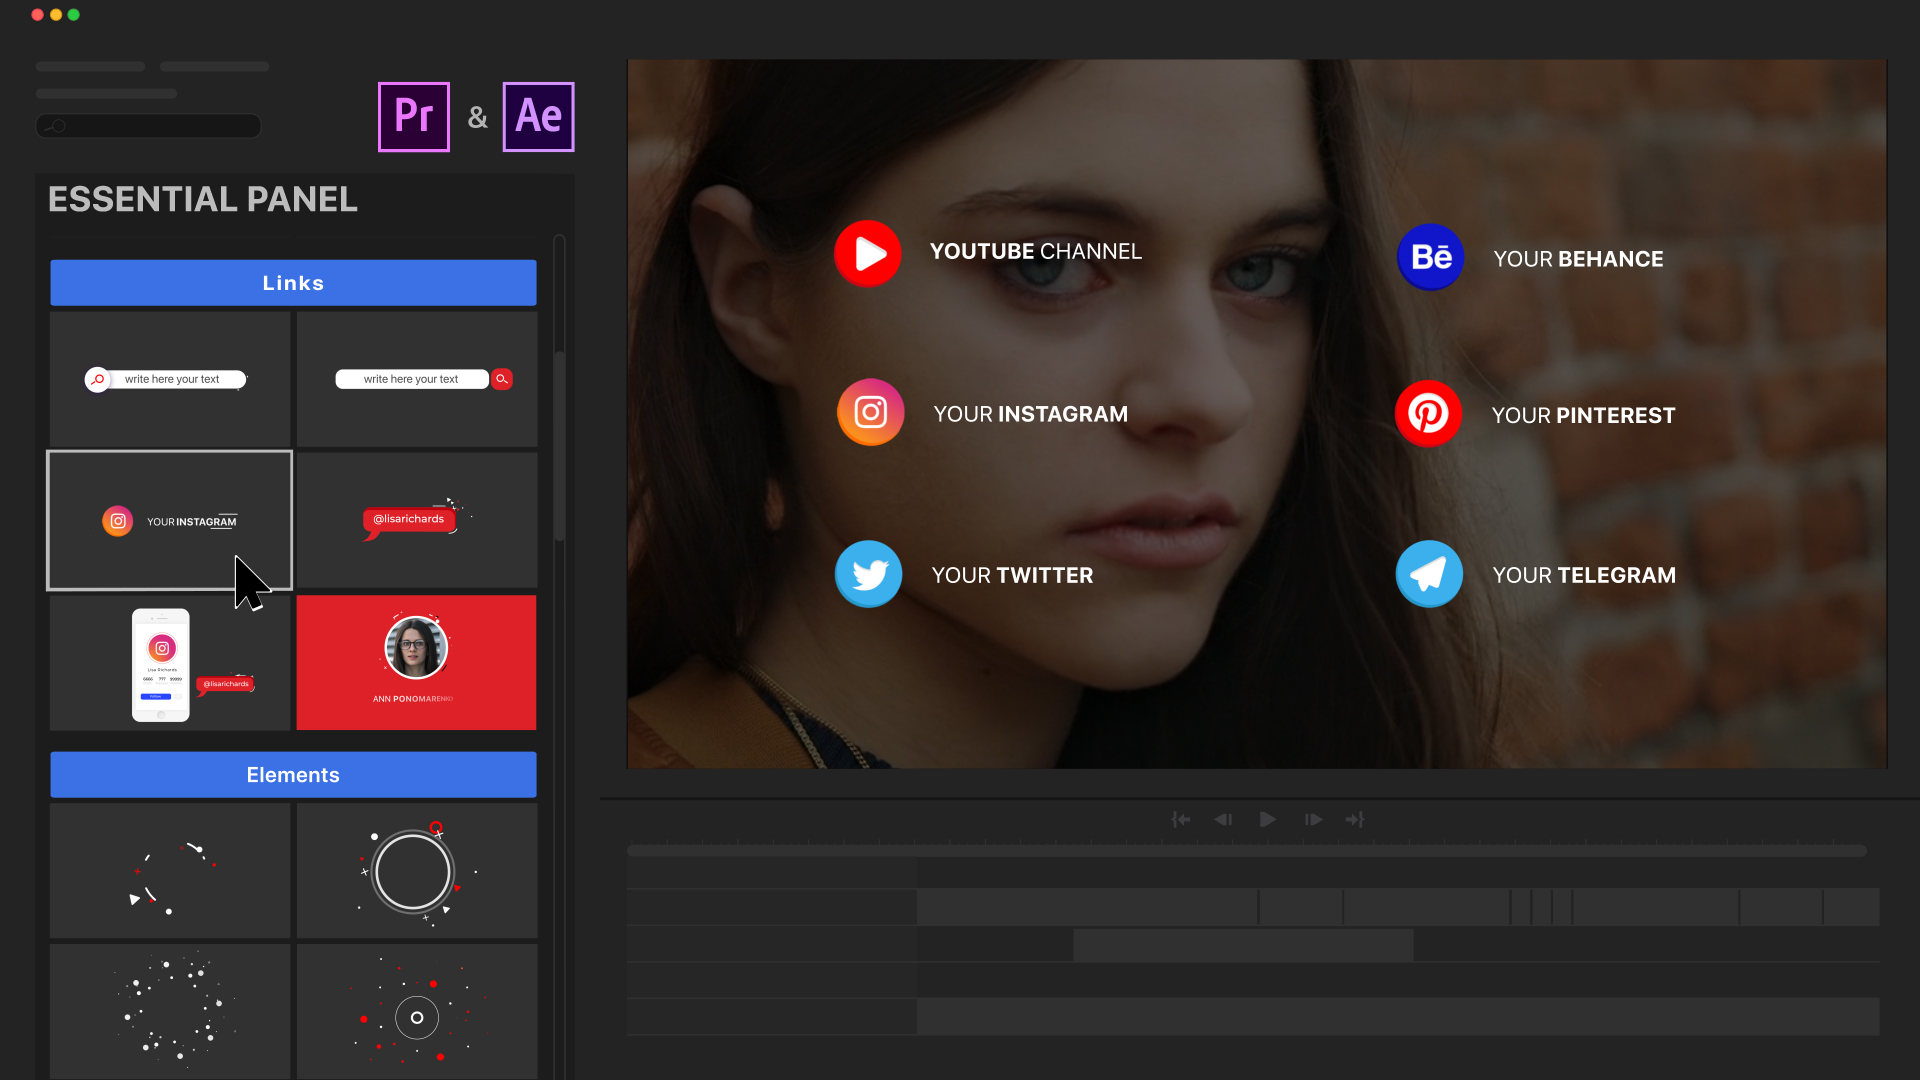Select the Twitter bird icon
The width and height of the screenshot is (1920, 1080).
(867, 574)
